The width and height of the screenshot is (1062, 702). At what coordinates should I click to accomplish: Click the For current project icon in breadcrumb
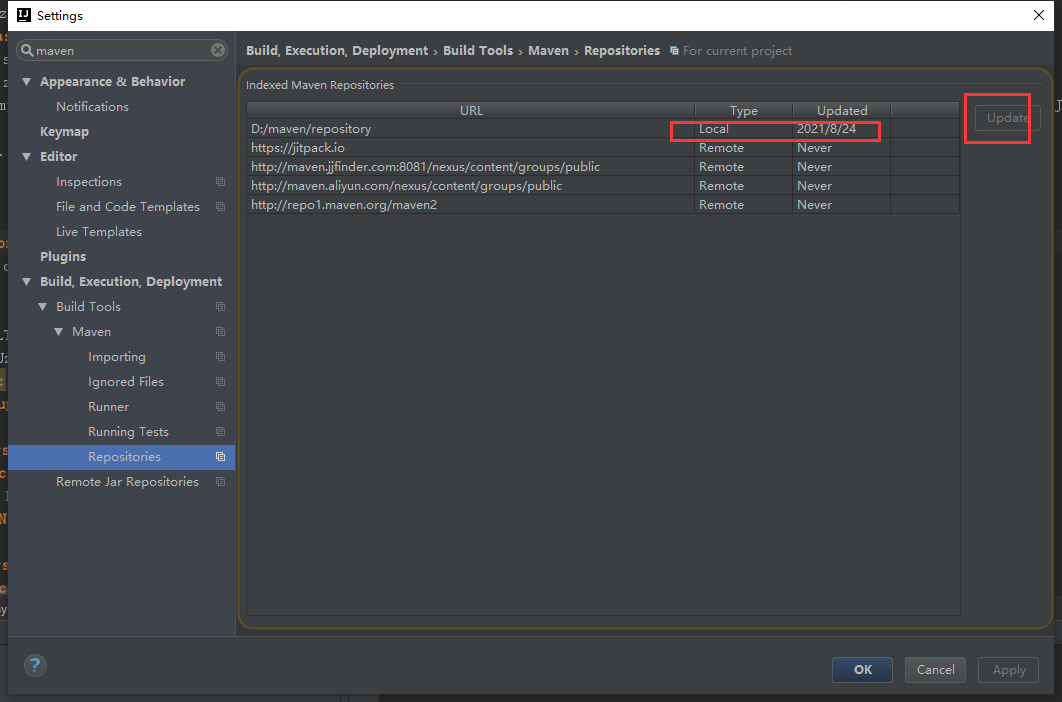point(674,51)
